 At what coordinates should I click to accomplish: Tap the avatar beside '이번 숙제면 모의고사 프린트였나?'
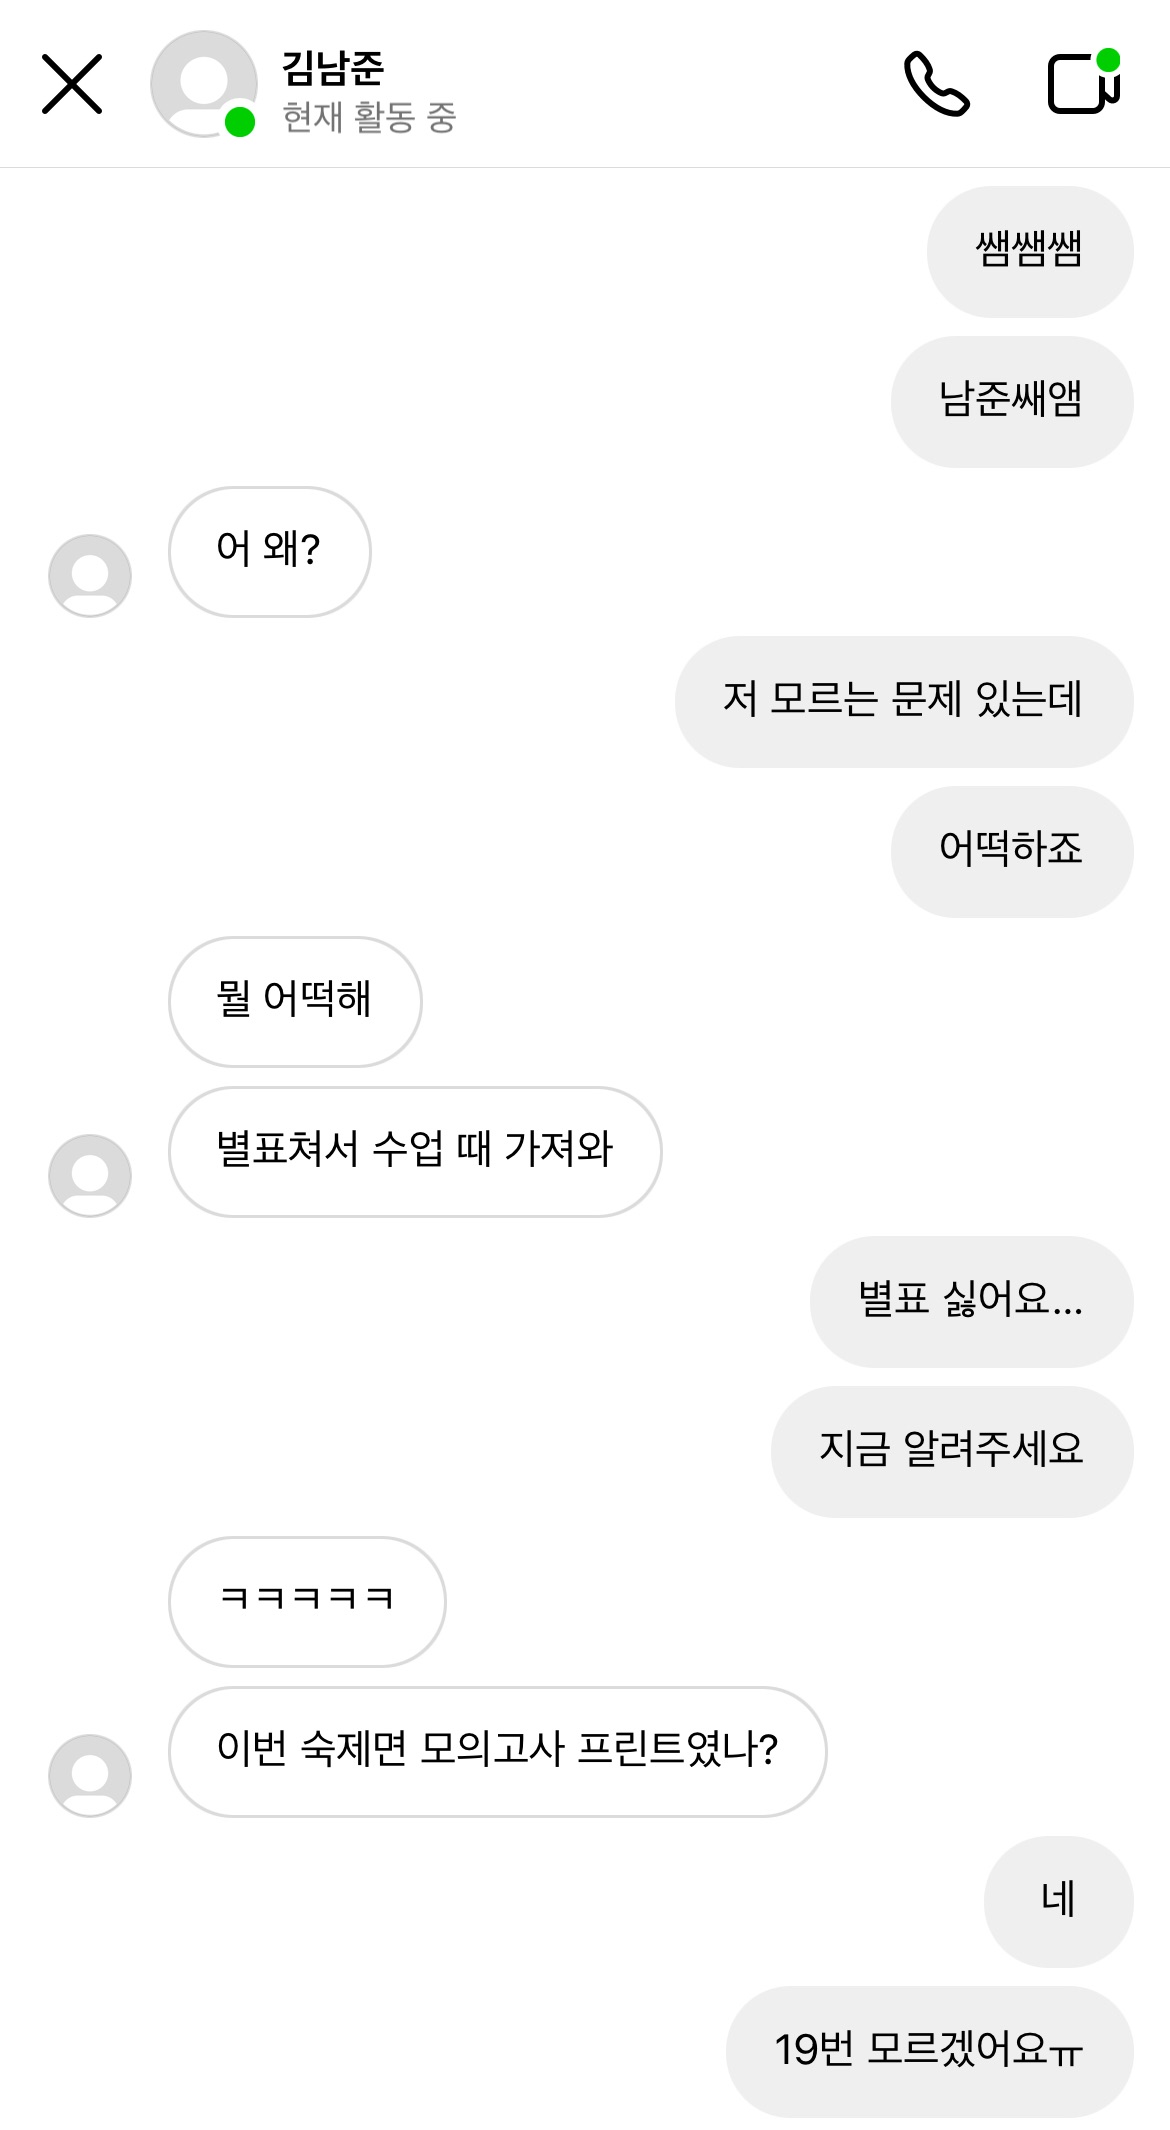coord(90,1775)
